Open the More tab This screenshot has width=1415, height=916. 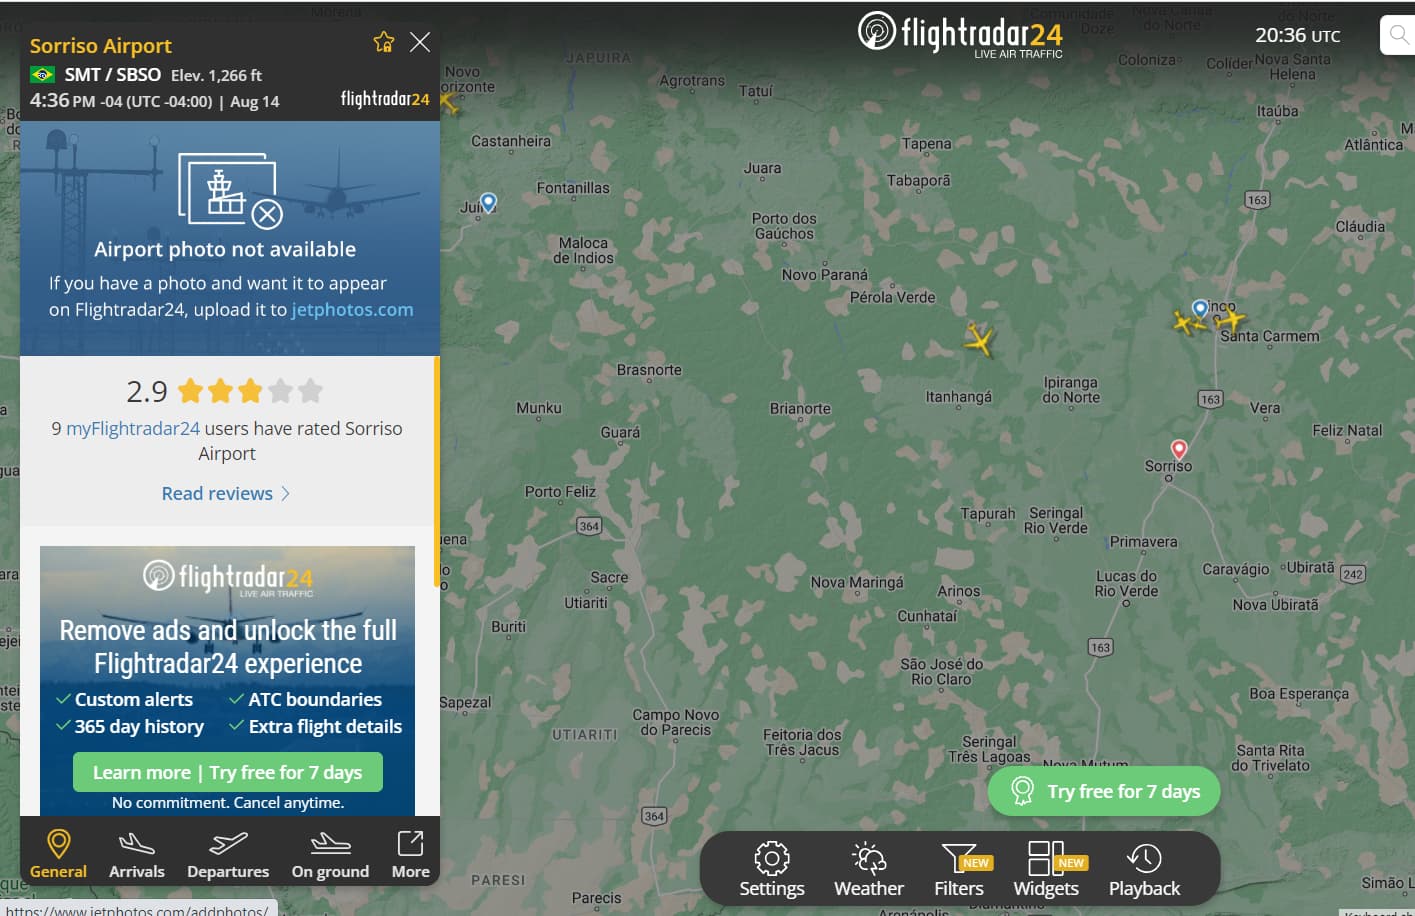click(410, 855)
